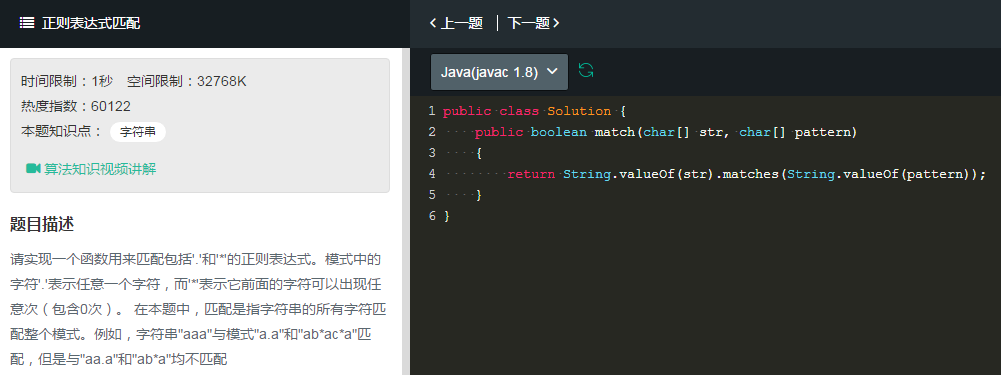Click the 空间限制：32768K text

click(186, 81)
